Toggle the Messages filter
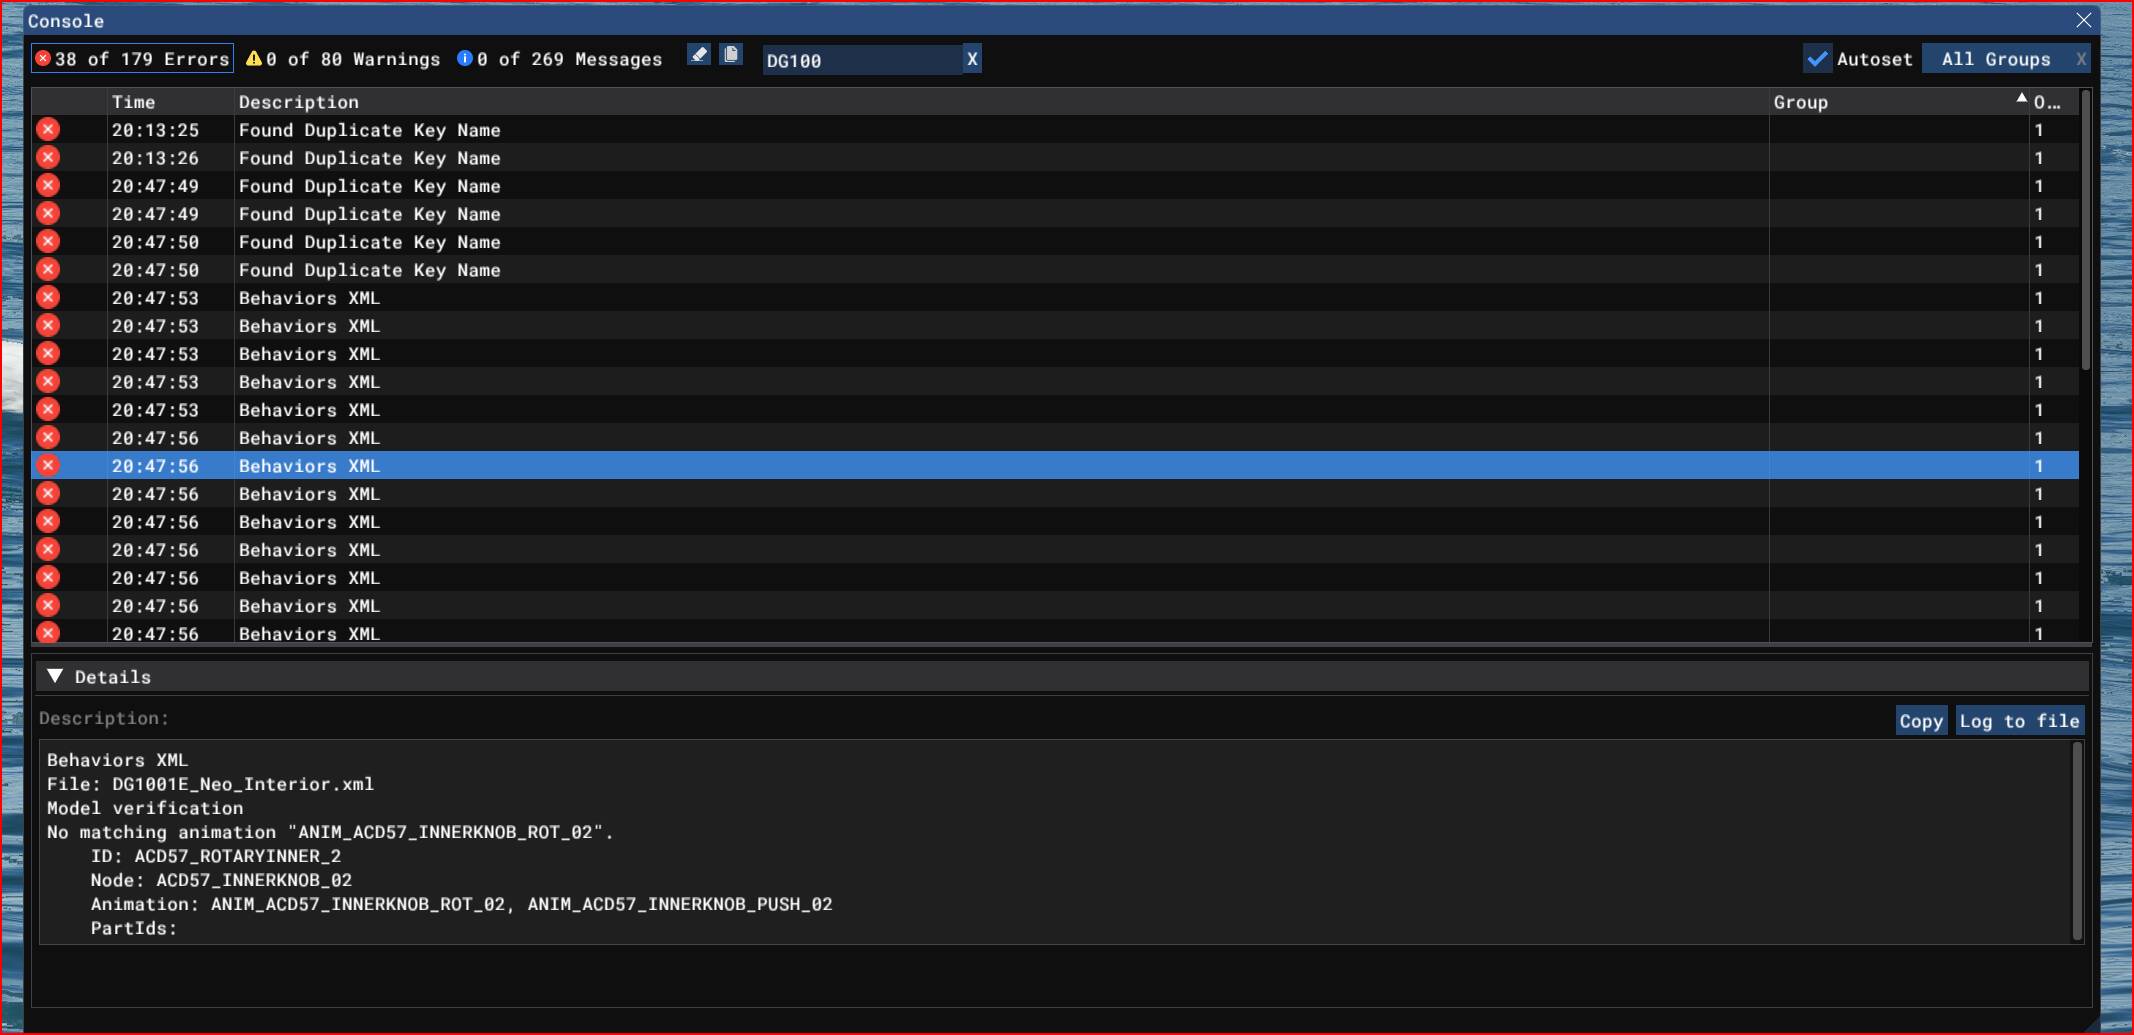Screen dimensions: 2134x1035 coord(560,59)
